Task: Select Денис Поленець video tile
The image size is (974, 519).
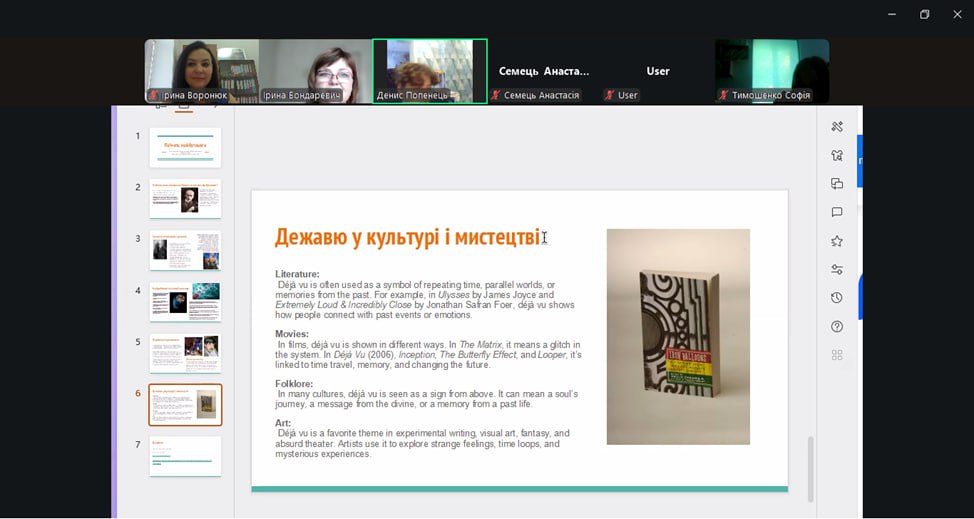Action: [429, 70]
